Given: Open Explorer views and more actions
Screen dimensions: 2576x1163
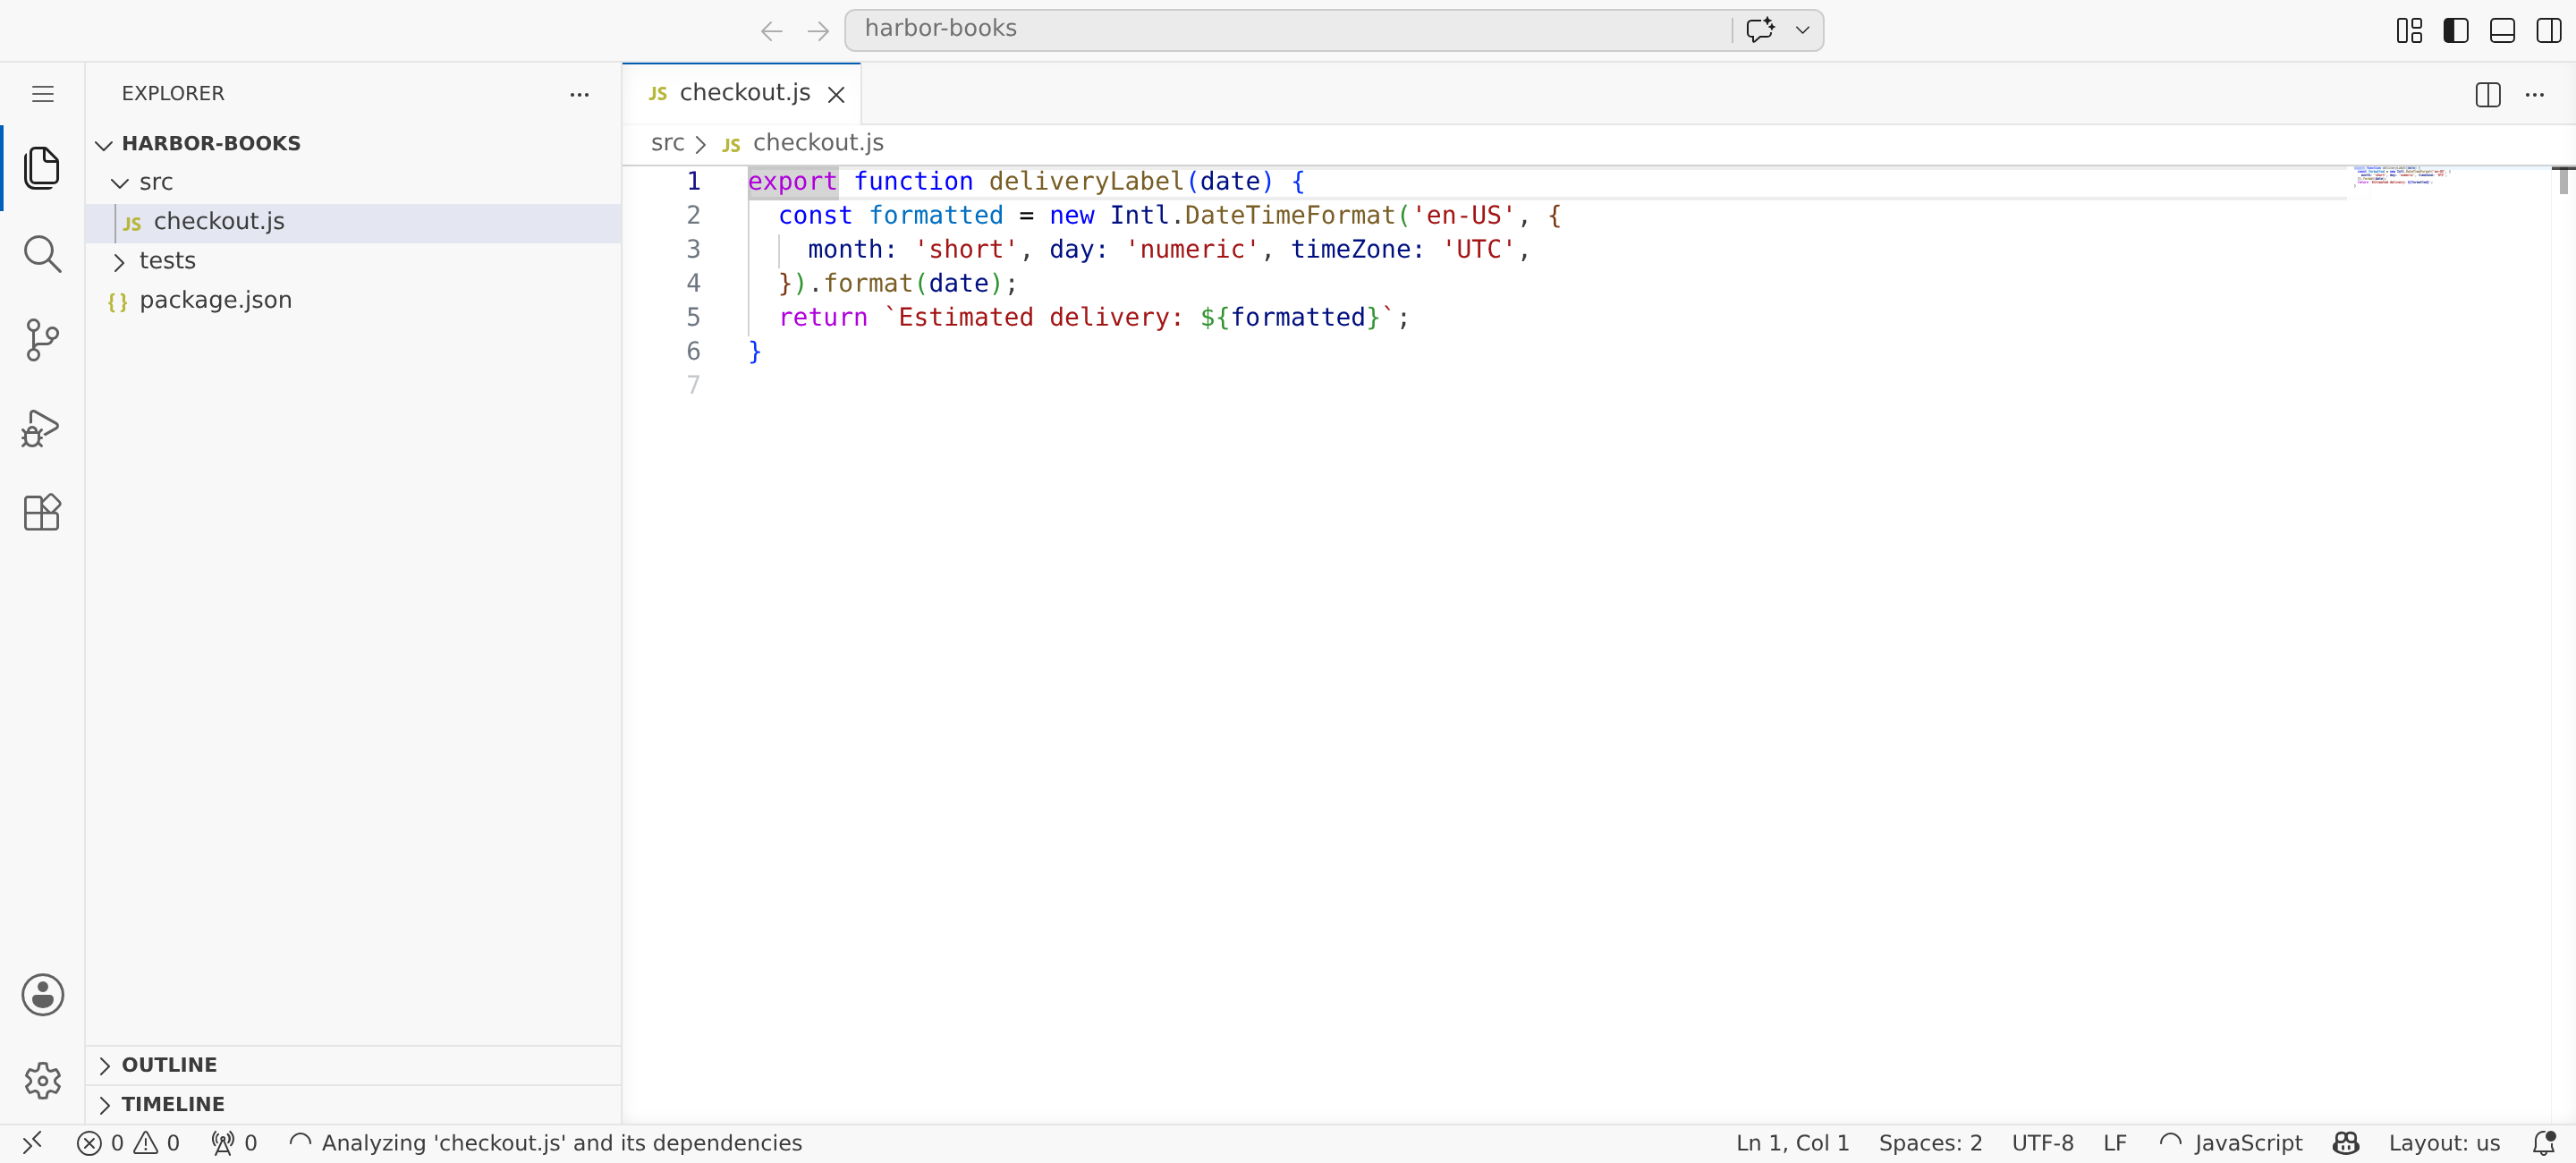Looking at the screenshot, I should tap(579, 94).
